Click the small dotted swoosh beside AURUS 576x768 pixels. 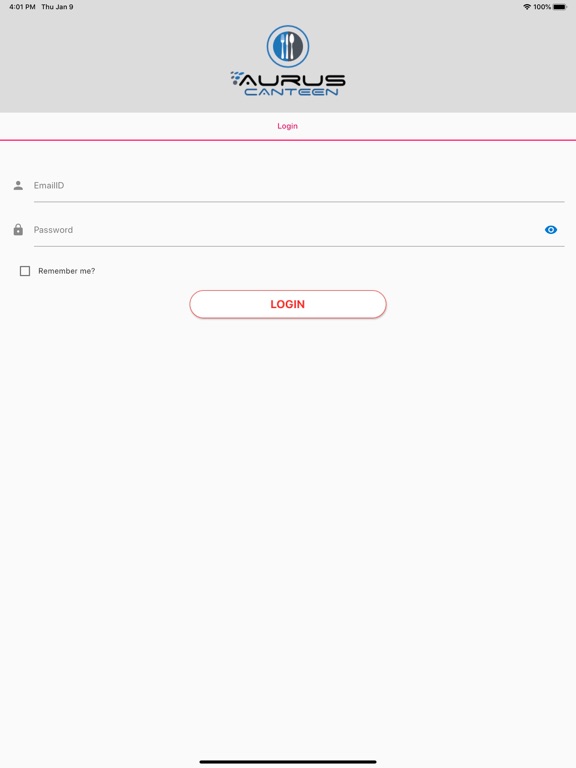click(237, 77)
